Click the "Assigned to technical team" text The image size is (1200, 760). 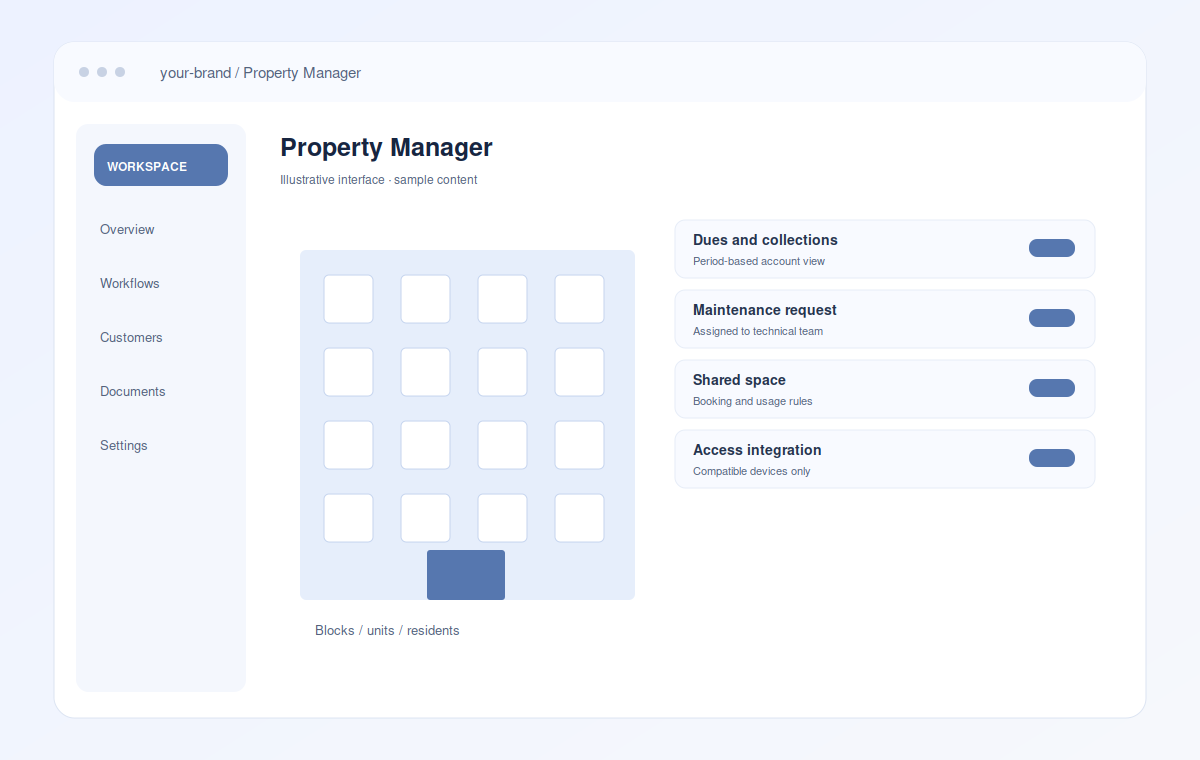(758, 331)
